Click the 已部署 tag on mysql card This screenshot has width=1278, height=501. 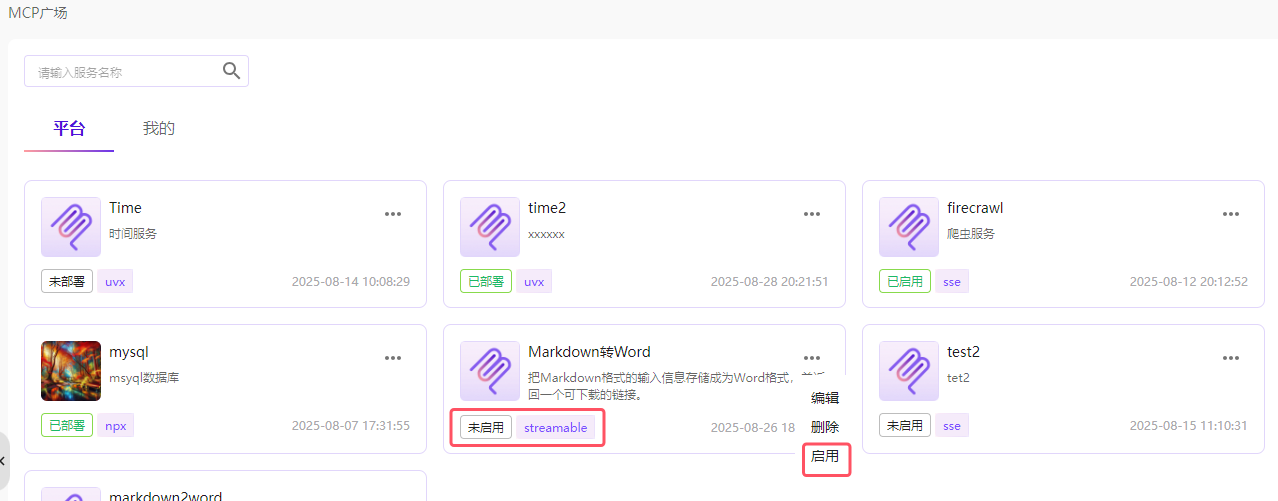[x=67, y=425]
